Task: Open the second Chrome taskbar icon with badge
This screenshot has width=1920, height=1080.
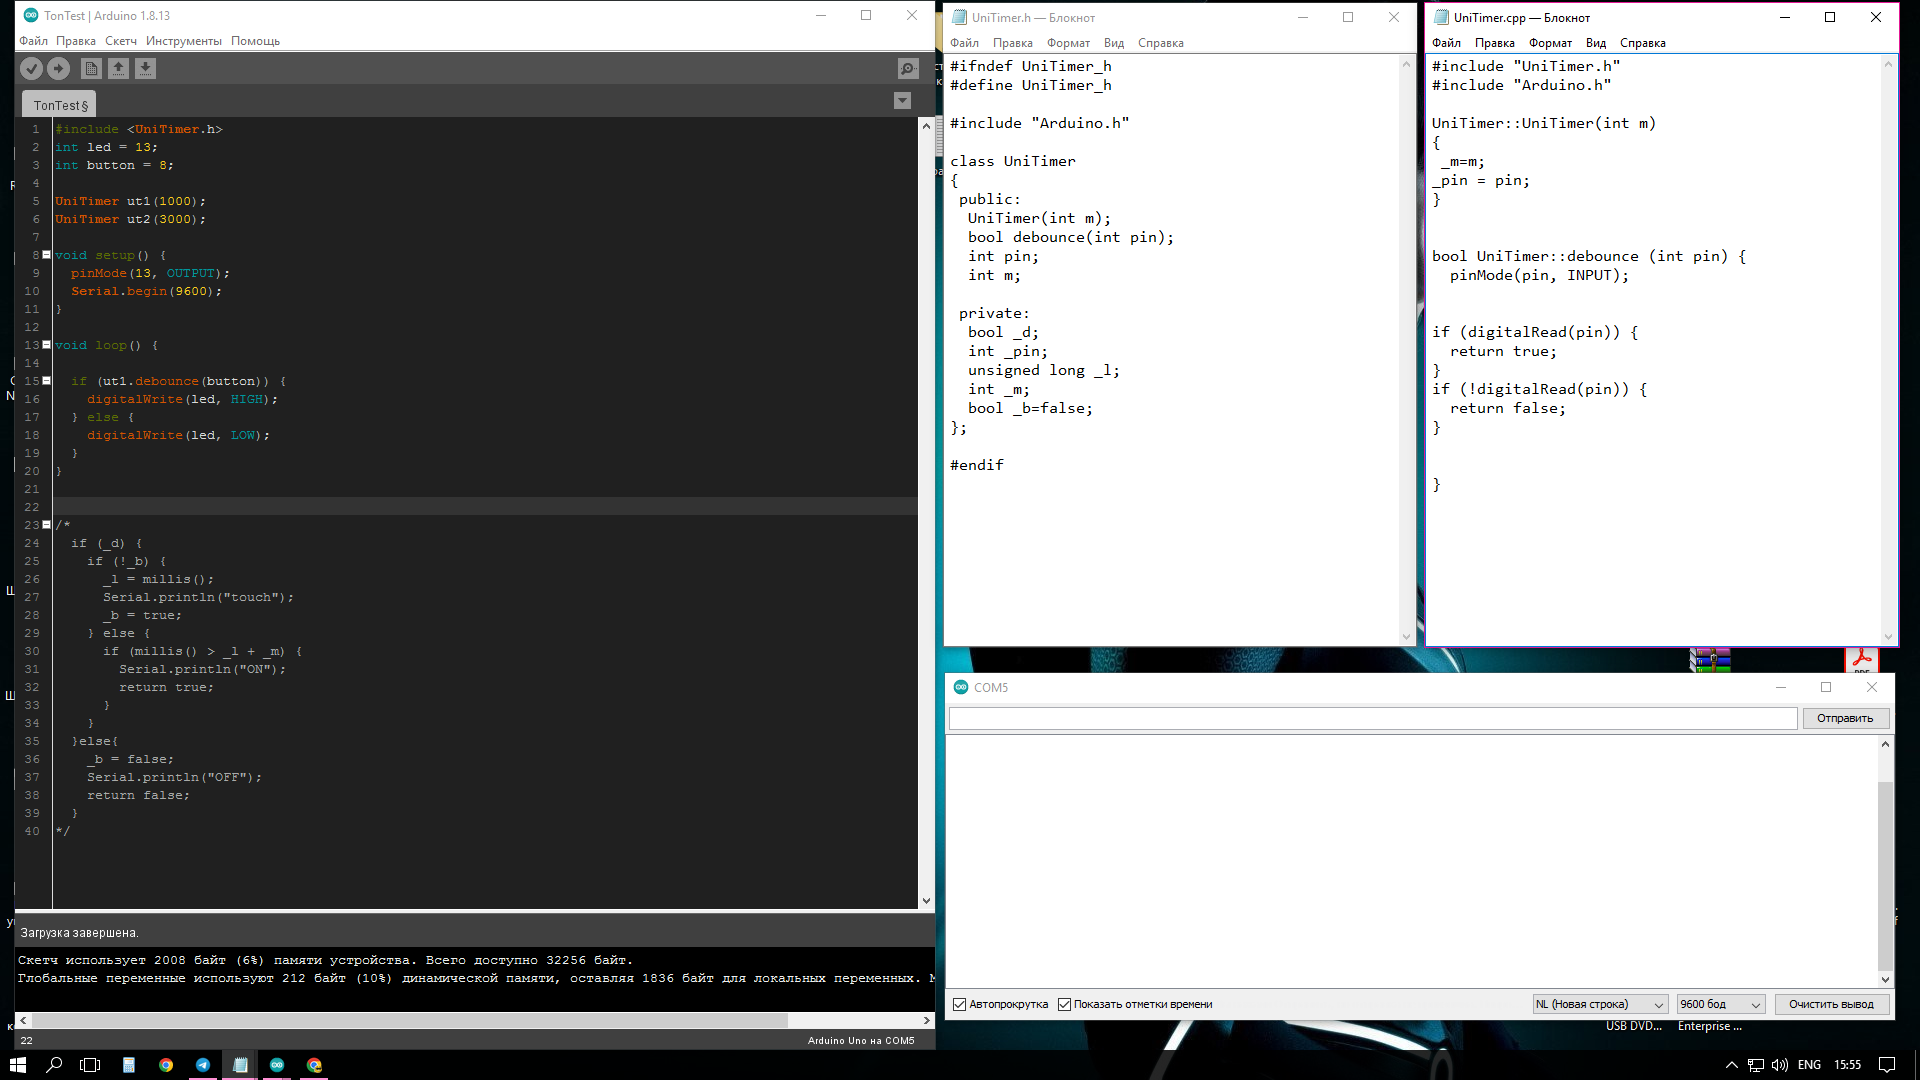Action: click(314, 1065)
